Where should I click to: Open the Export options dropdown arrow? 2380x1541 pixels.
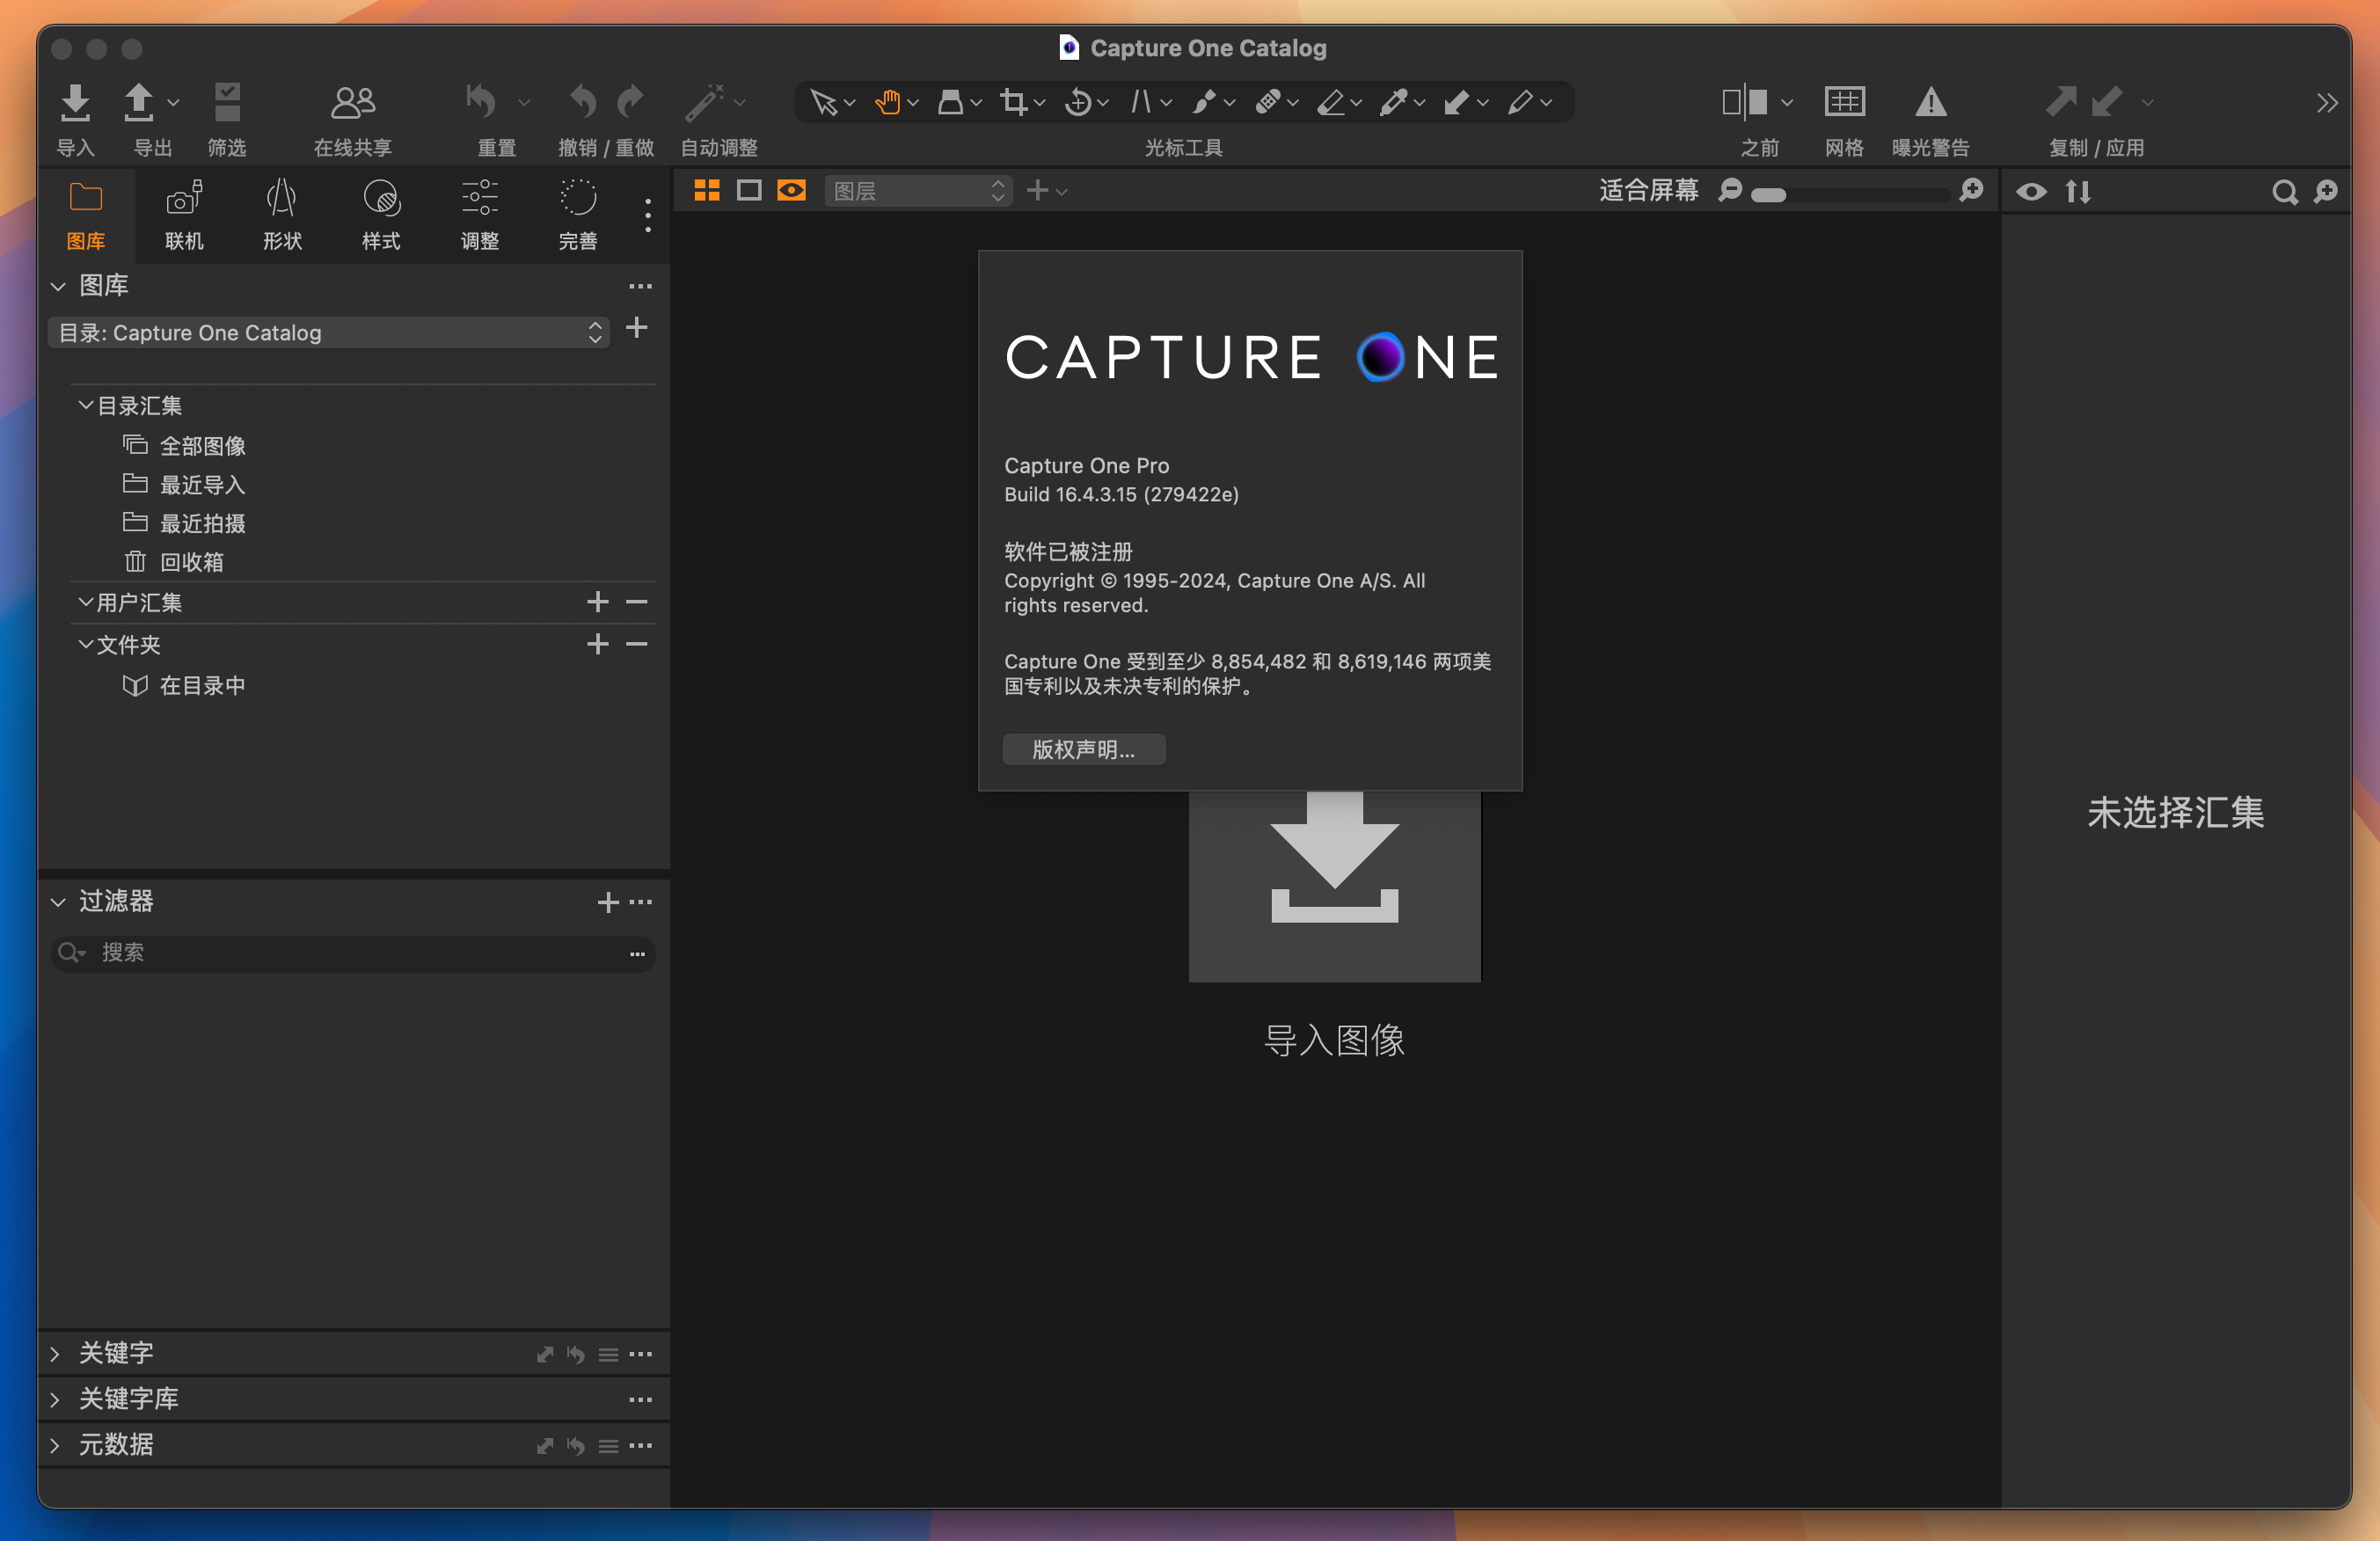click(x=173, y=103)
